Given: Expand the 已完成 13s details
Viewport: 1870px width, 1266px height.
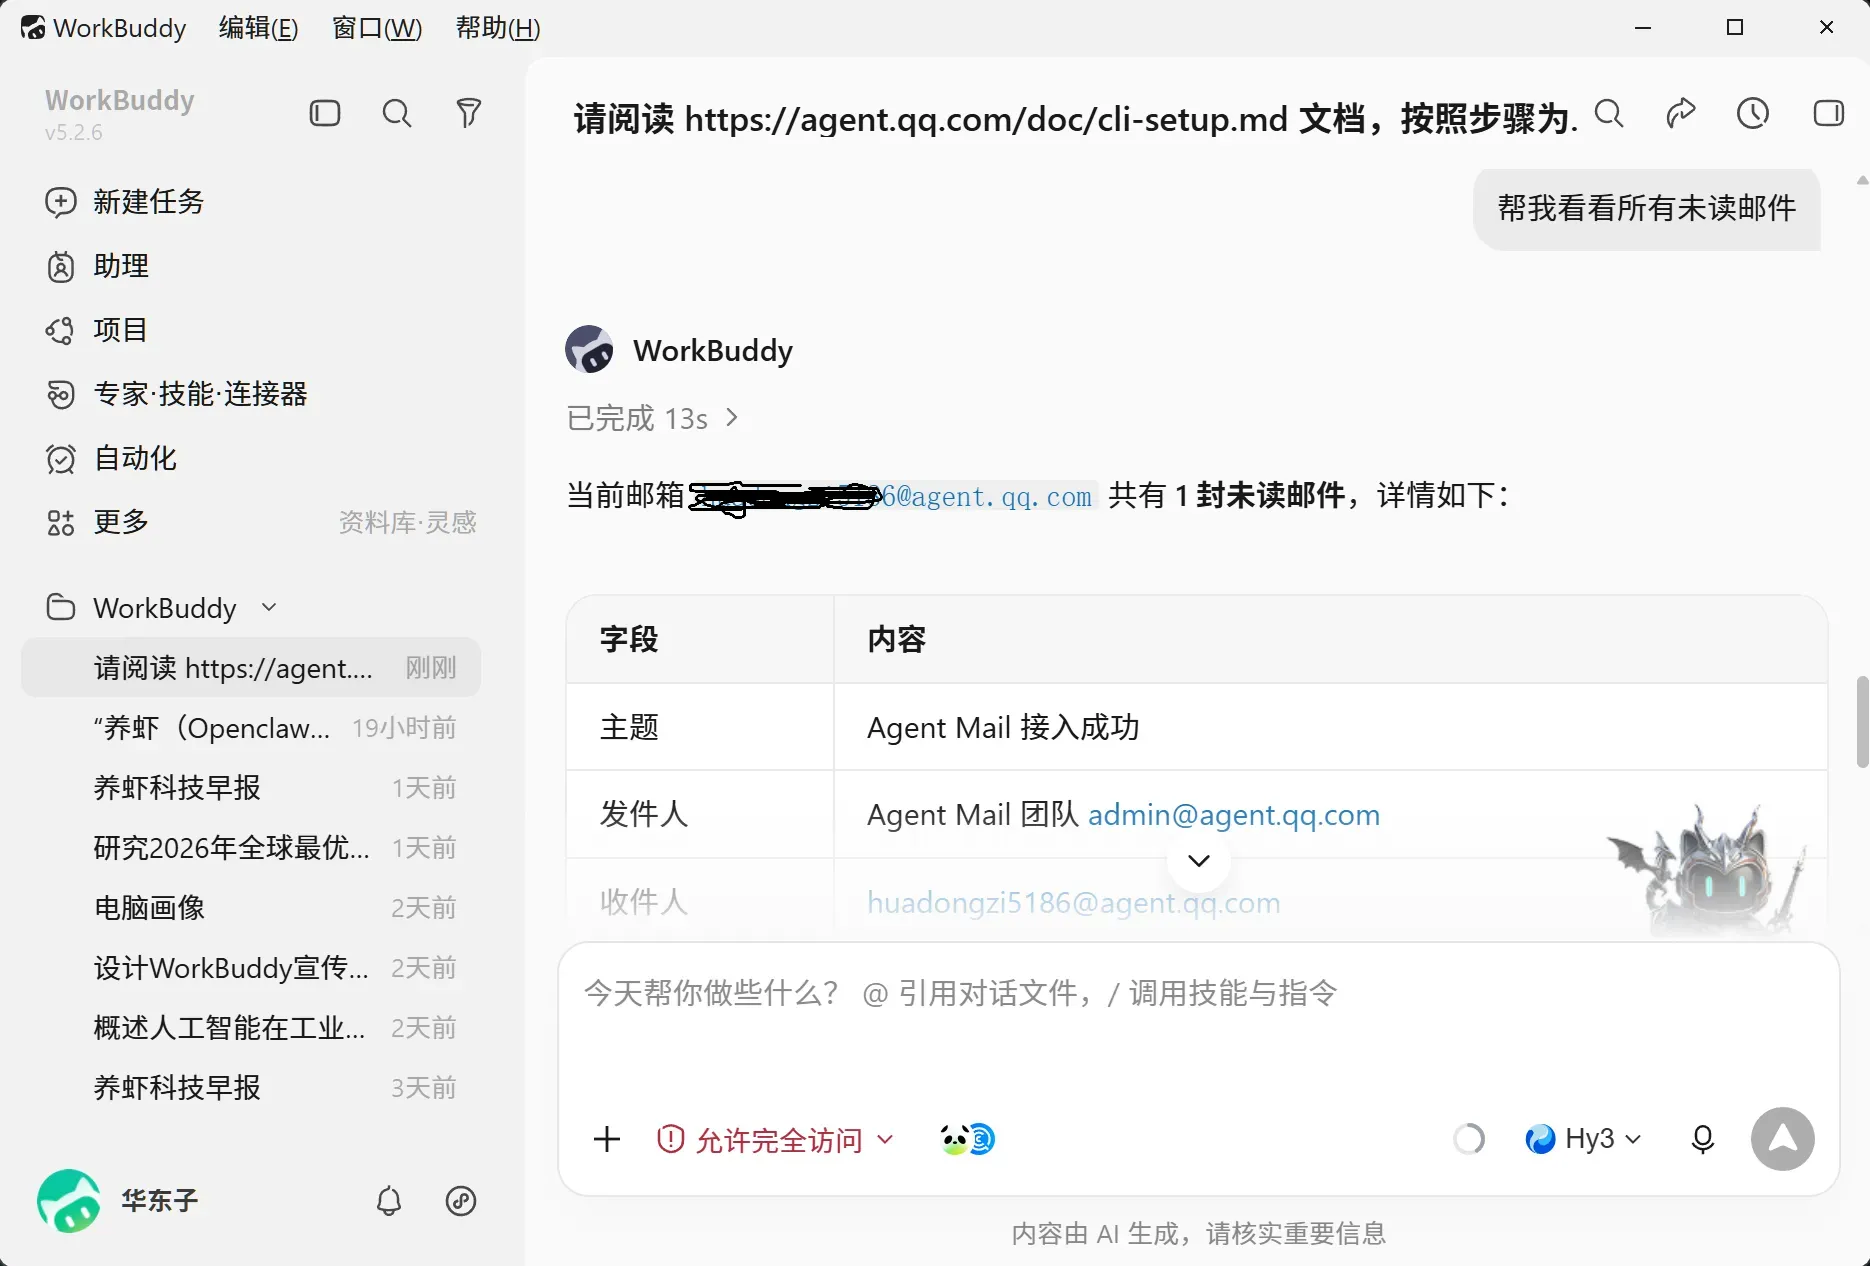Looking at the screenshot, I should pos(652,418).
